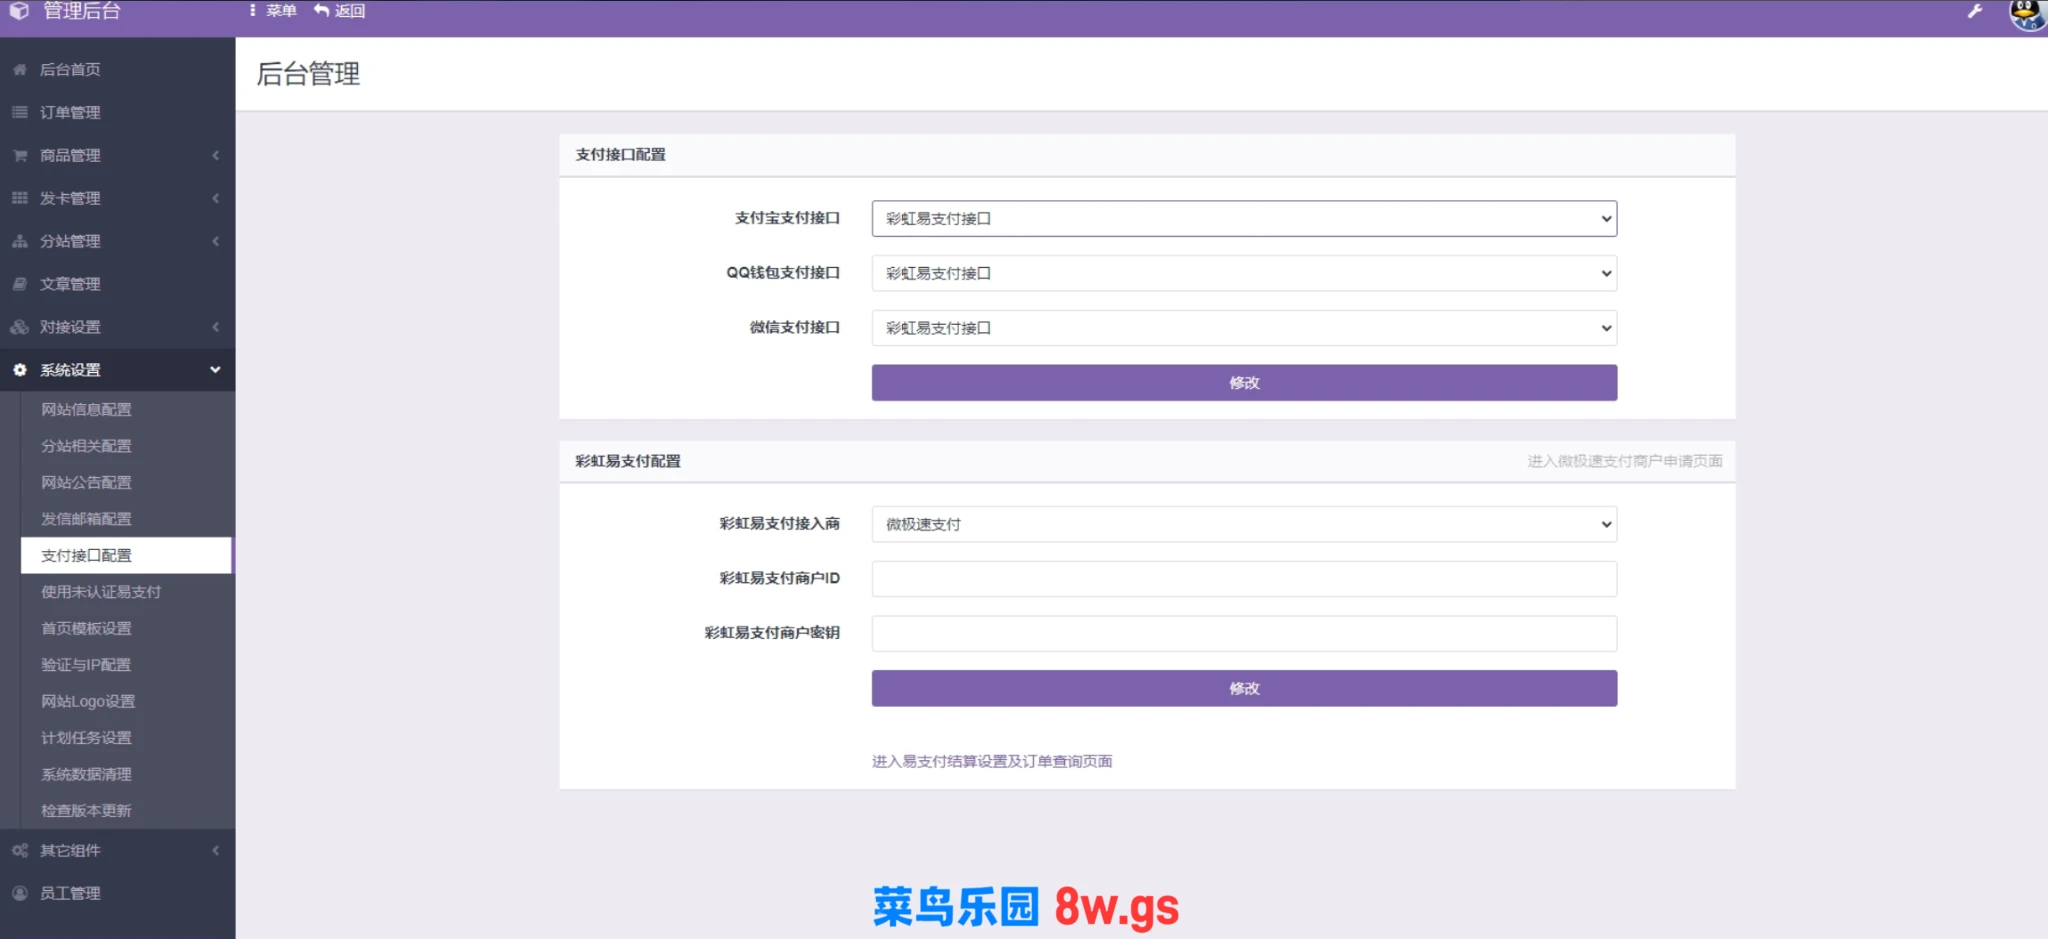Screen dimensions: 2048x939
Task: Click the 彩虹易支付配置 panel heading text
Action: 628,461
